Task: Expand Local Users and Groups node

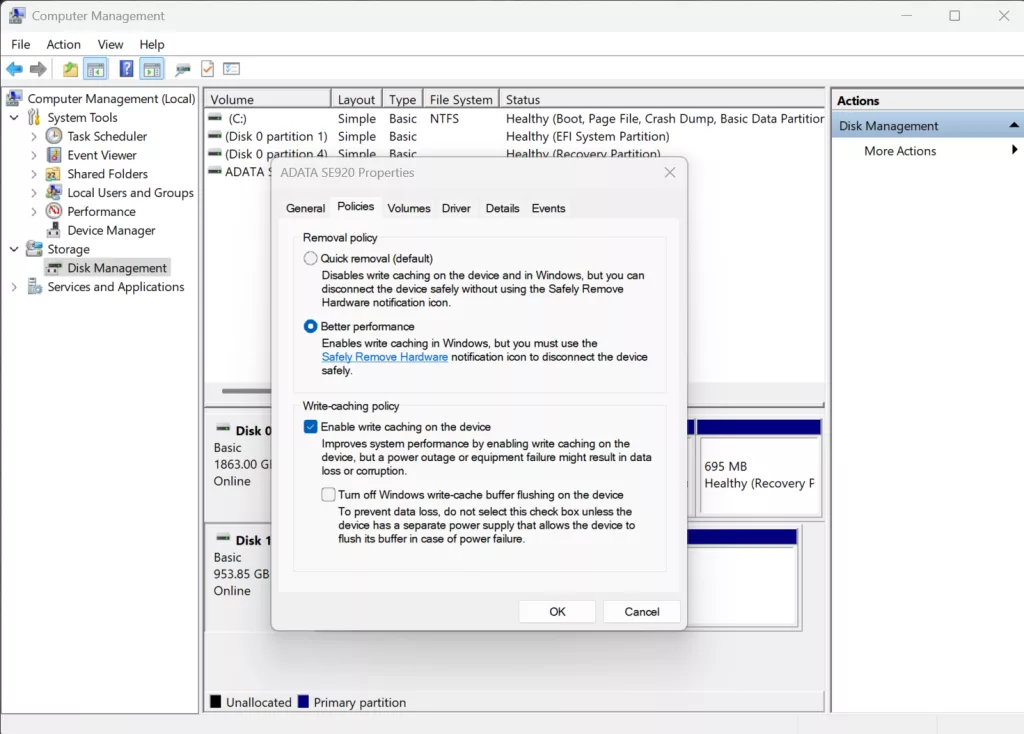Action: [x=34, y=193]
